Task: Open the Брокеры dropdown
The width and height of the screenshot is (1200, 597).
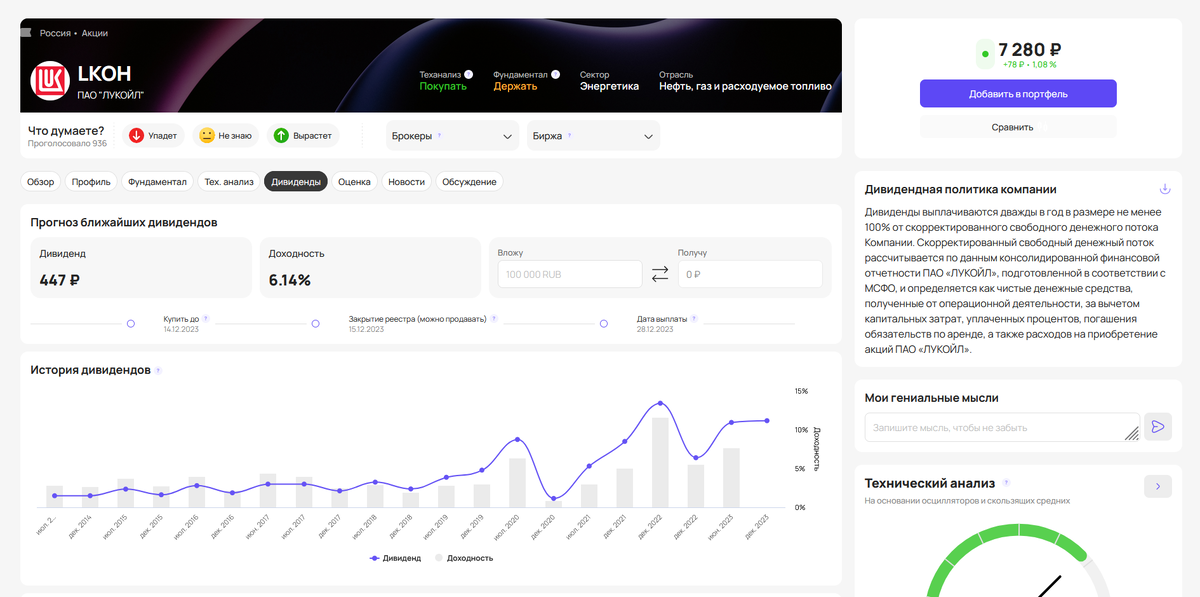Action: [x=452, y=136]
